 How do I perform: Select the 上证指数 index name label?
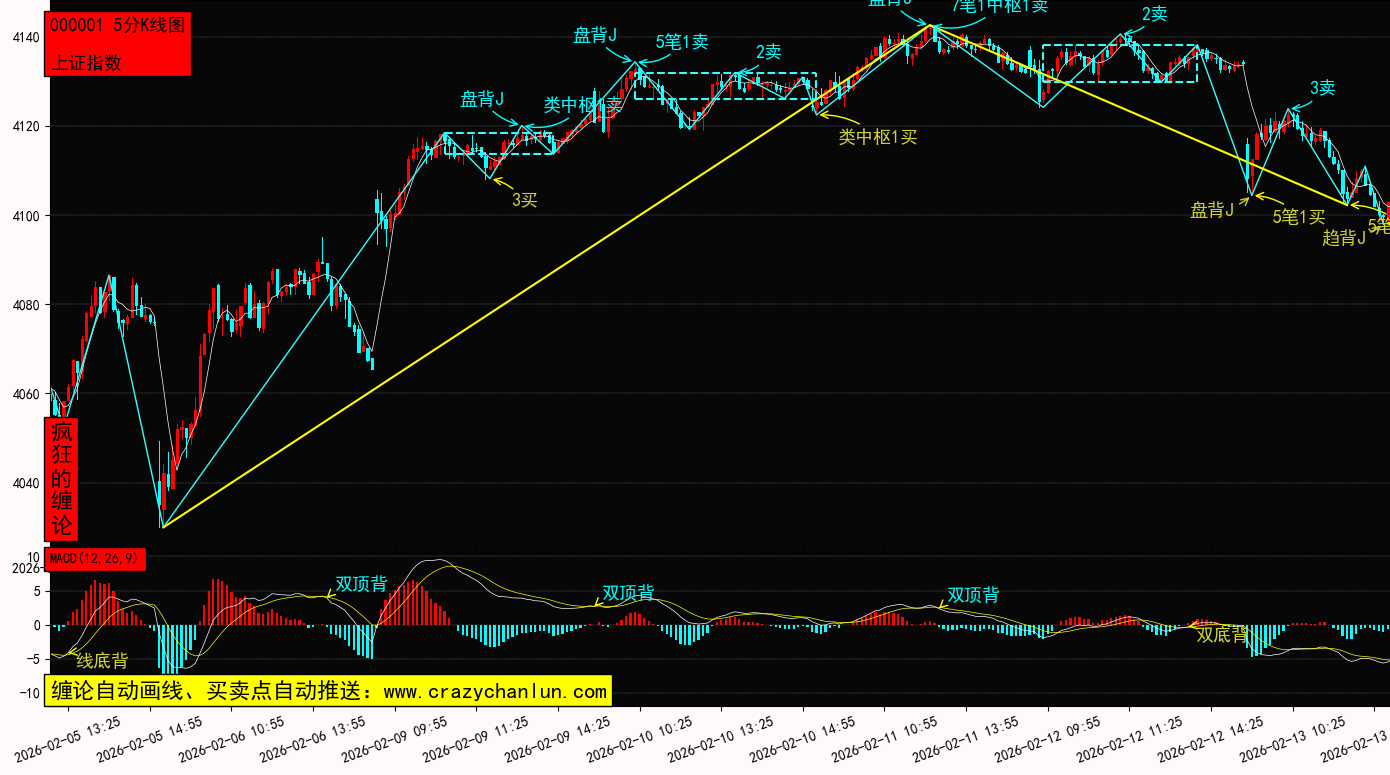coord(86,62)
